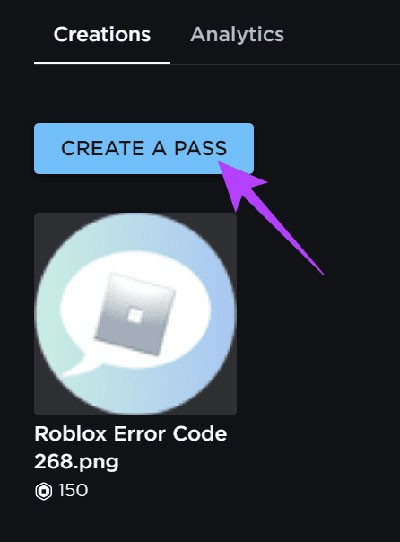Click the Analytics label text
This screenshot has width=400, height=542.
click(x=237, y=34)
